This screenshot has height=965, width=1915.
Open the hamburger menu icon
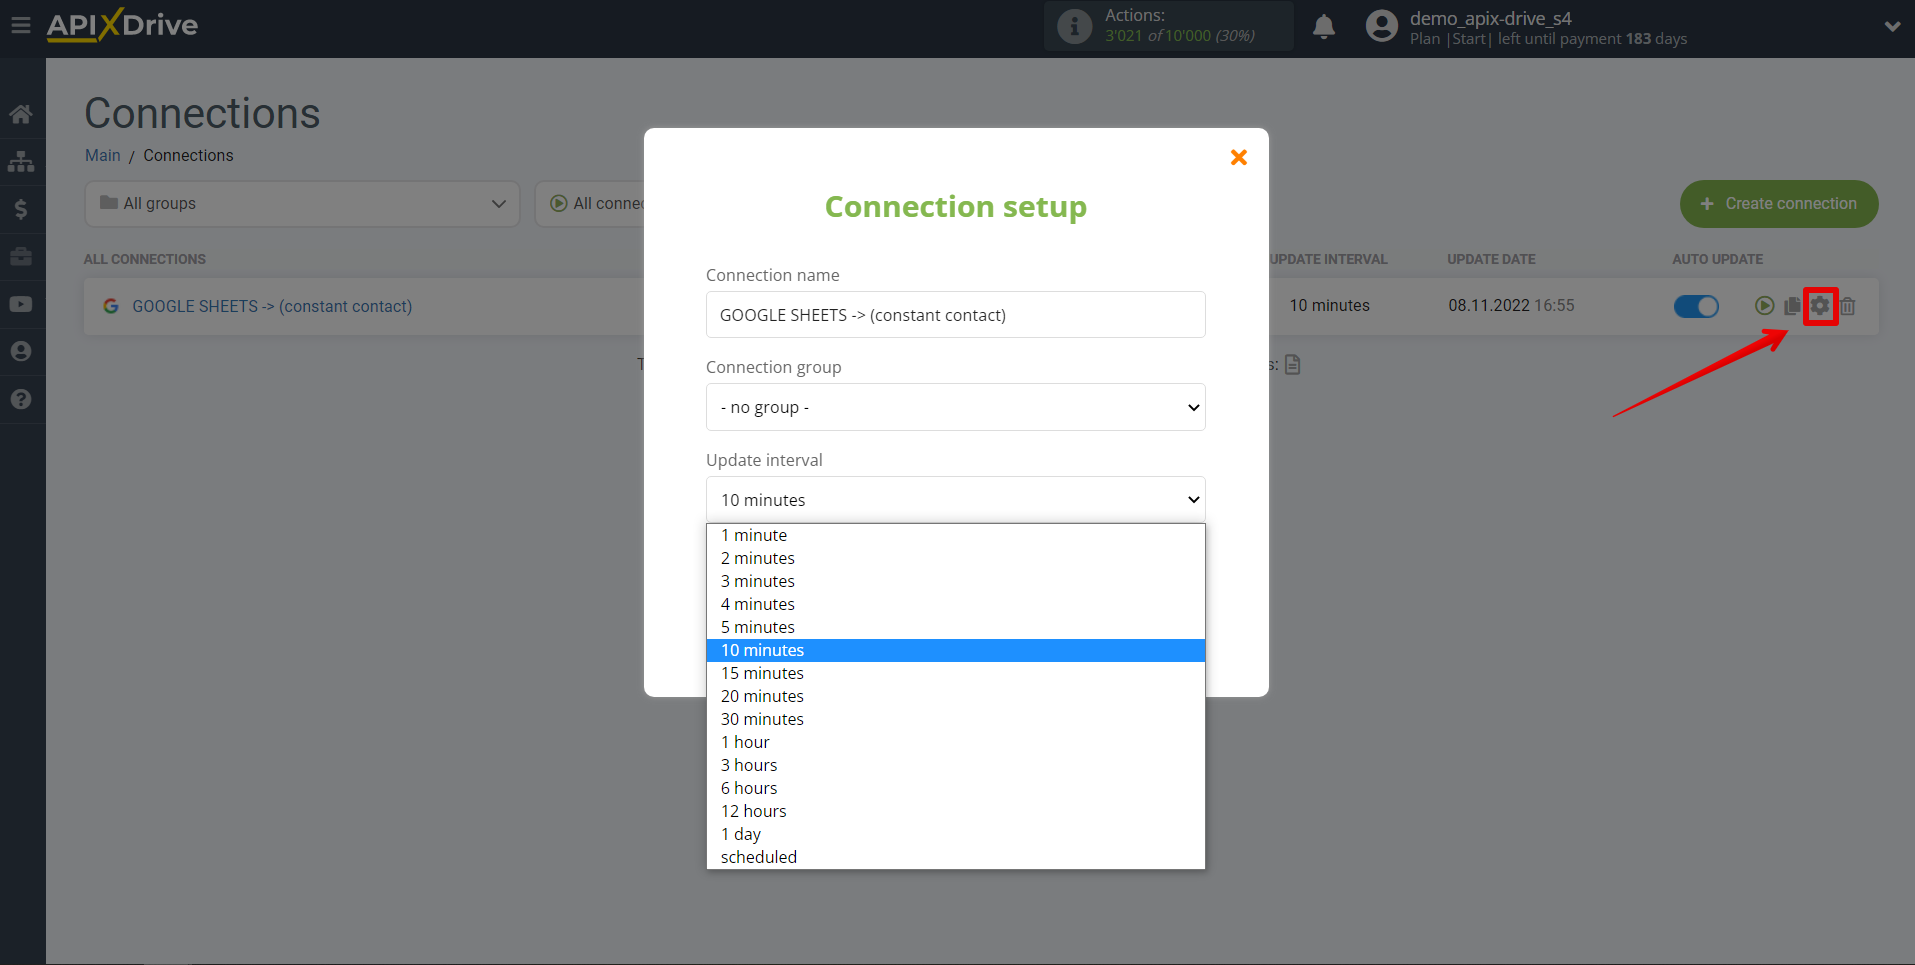[21, 25]
